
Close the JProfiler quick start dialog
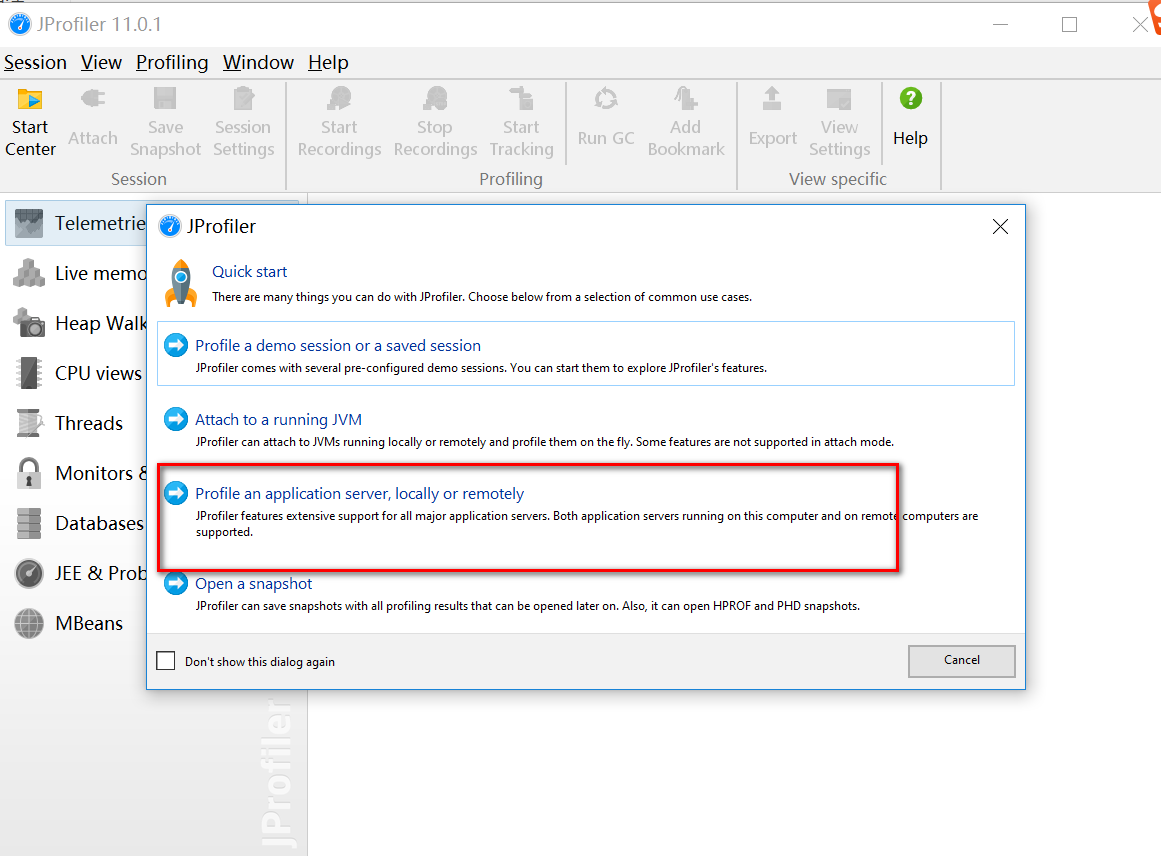pos(1000,227)
